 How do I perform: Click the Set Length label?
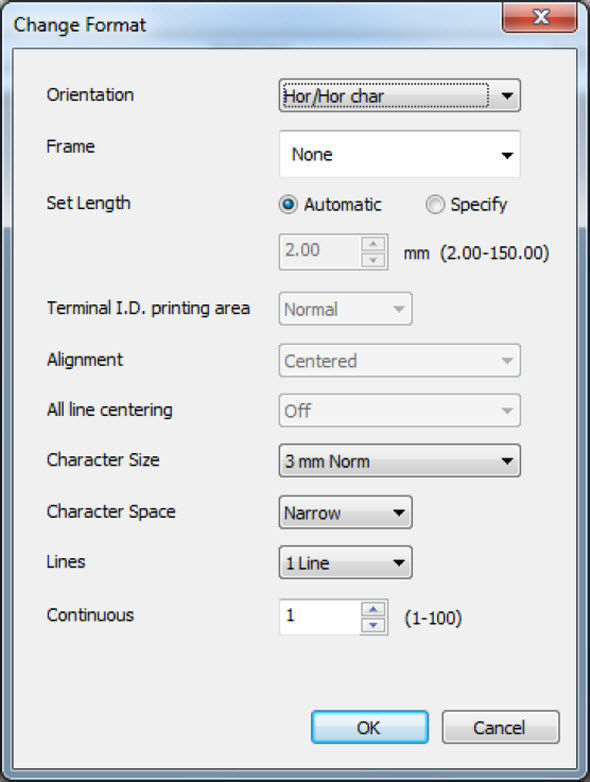pos(88,203)
